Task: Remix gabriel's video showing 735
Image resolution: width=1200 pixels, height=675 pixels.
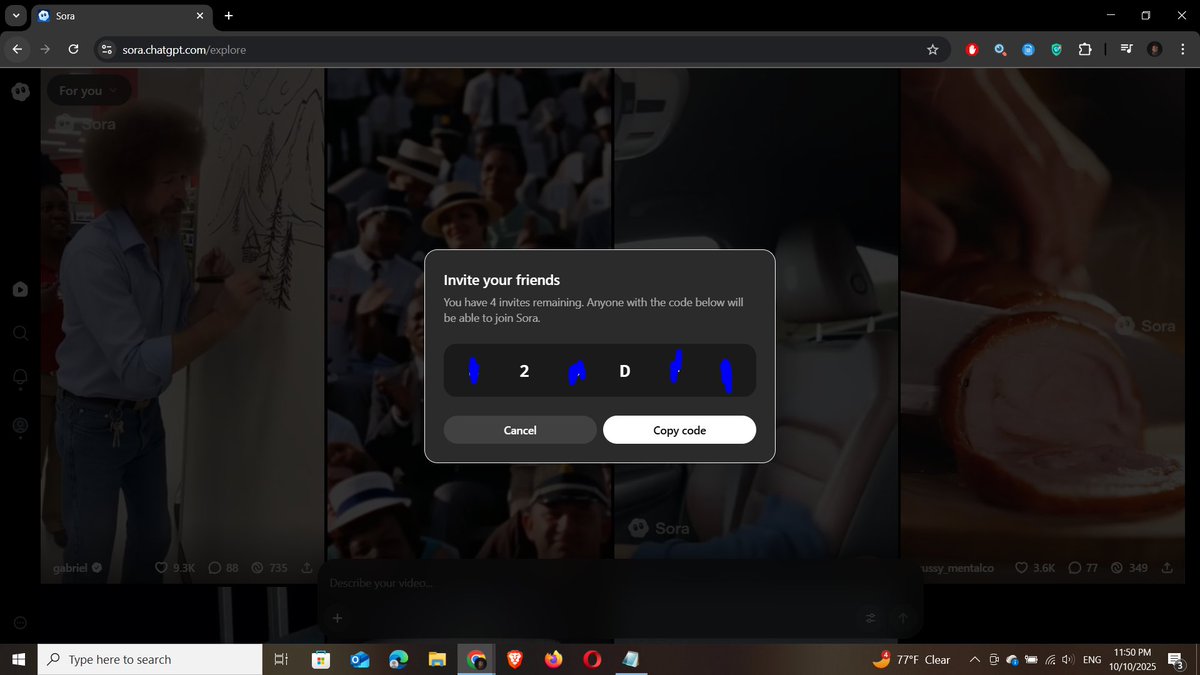Action: (268, 568)
